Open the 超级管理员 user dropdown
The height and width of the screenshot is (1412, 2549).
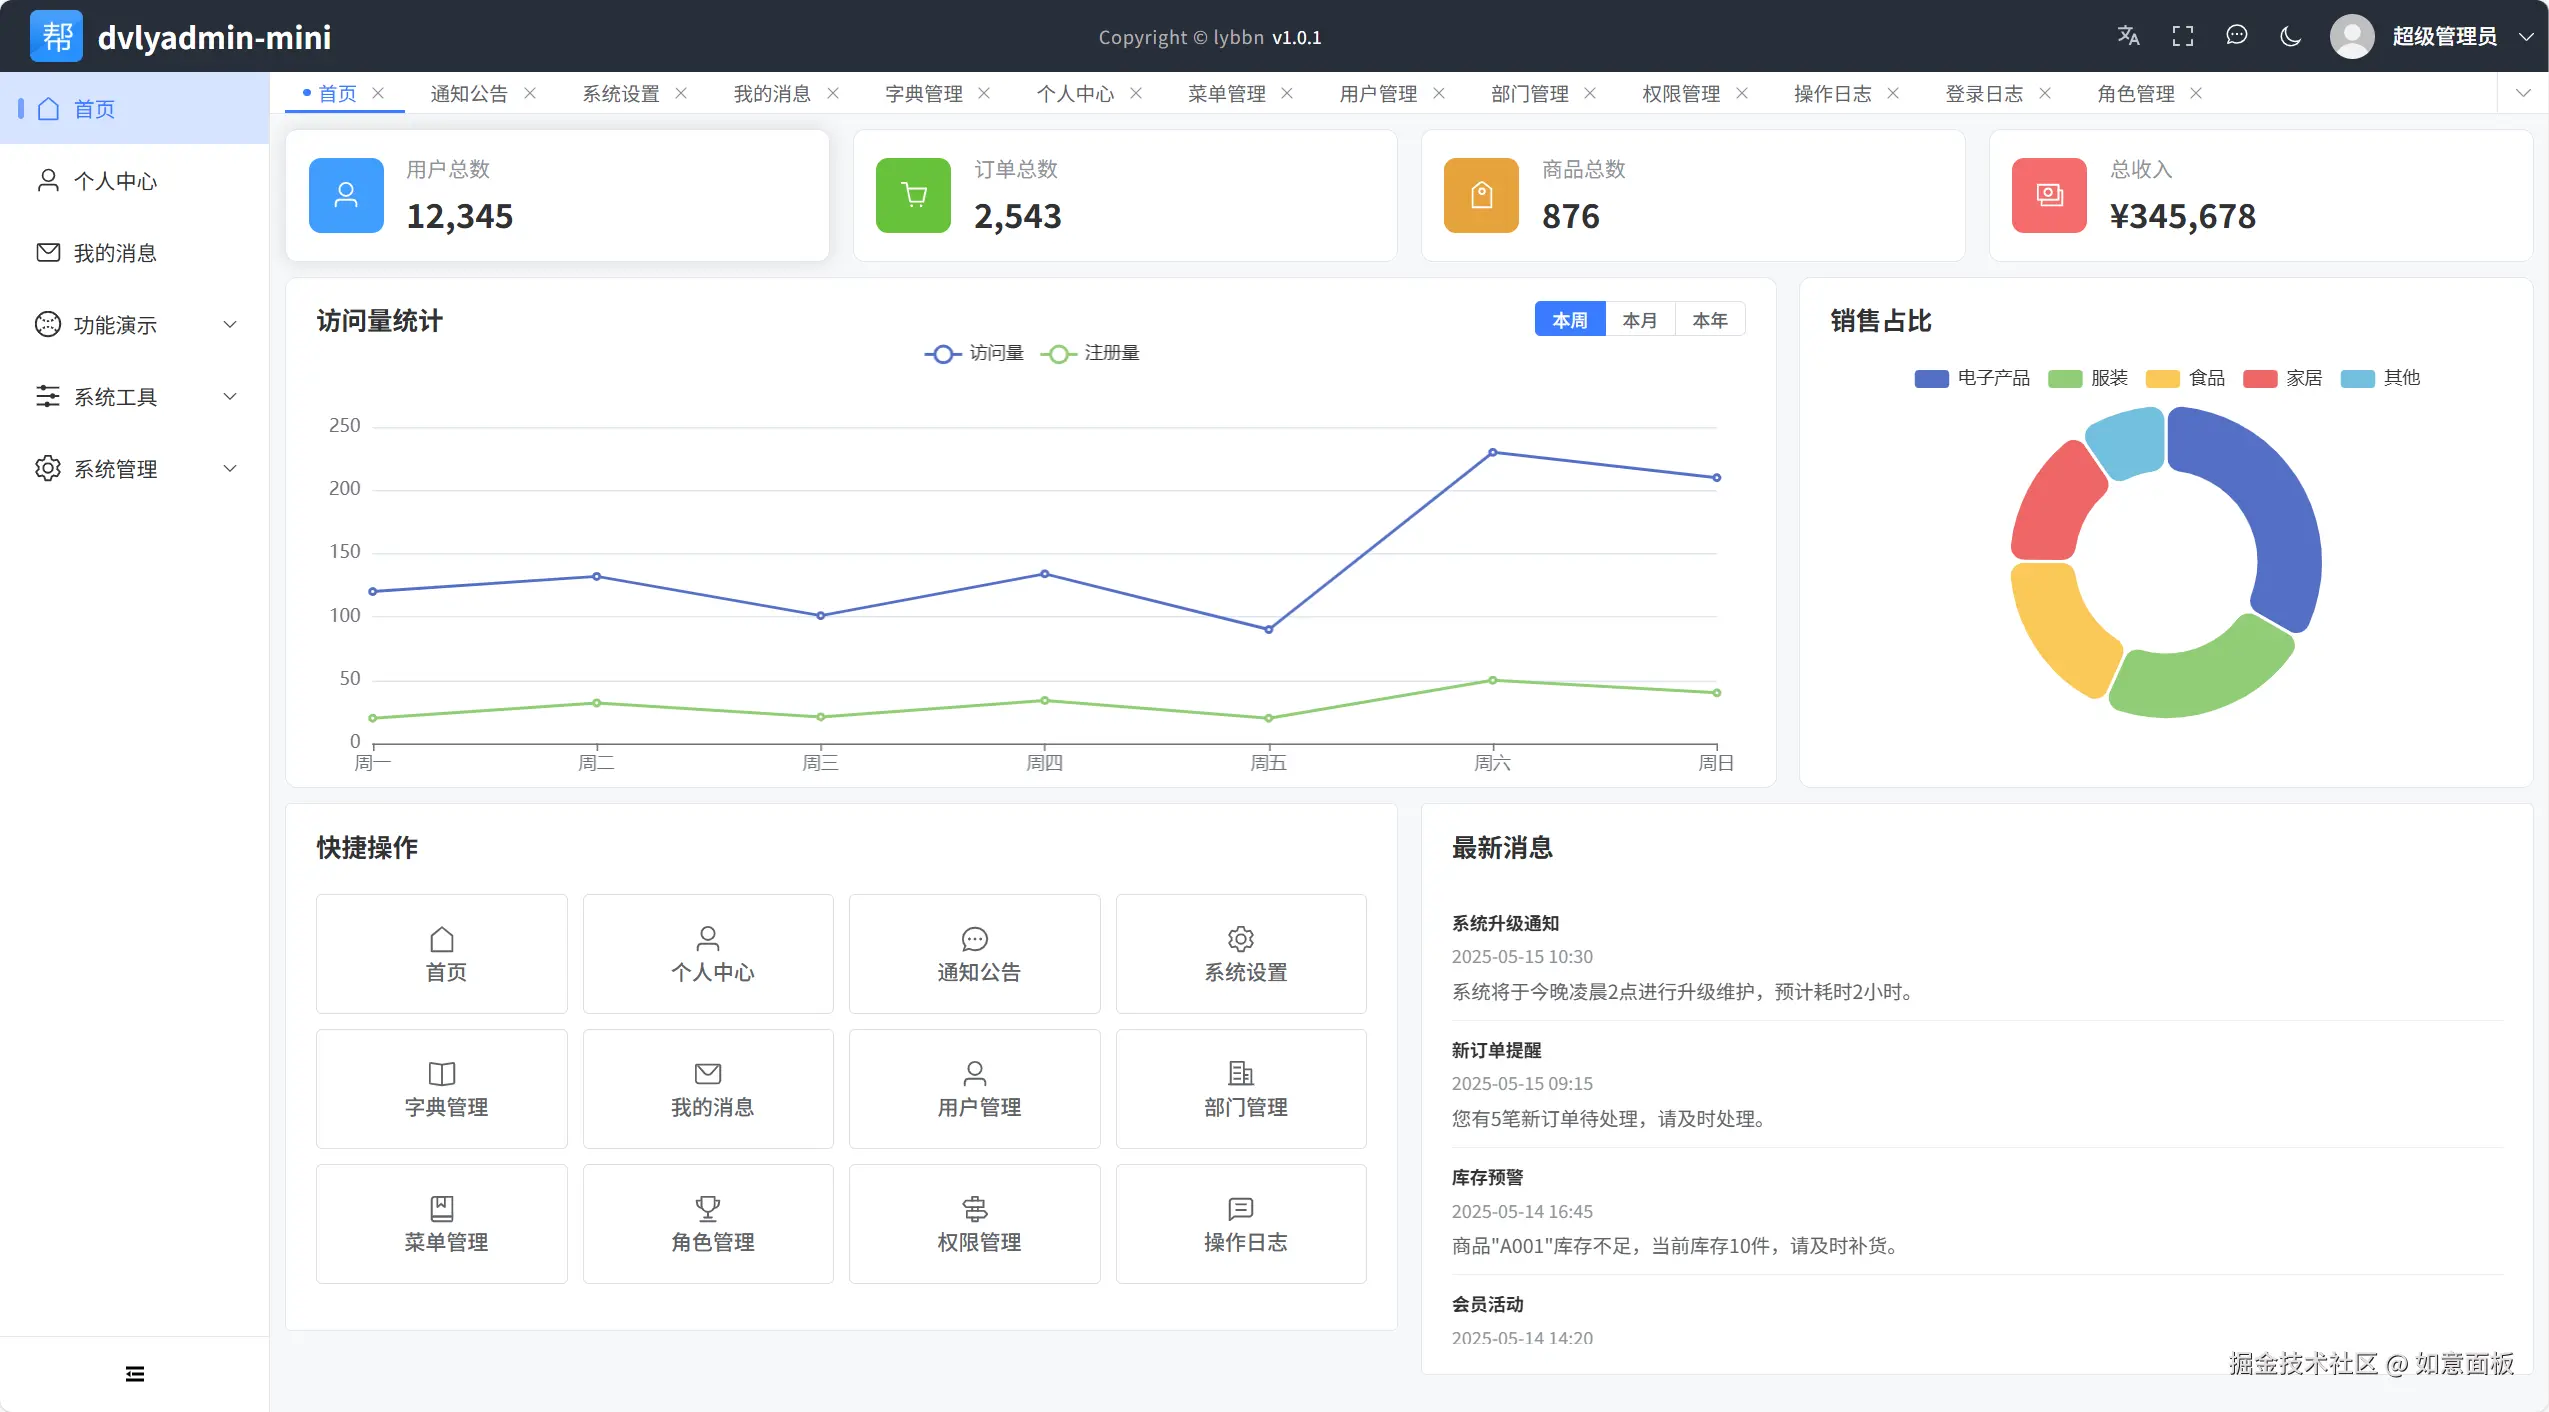2443,36
